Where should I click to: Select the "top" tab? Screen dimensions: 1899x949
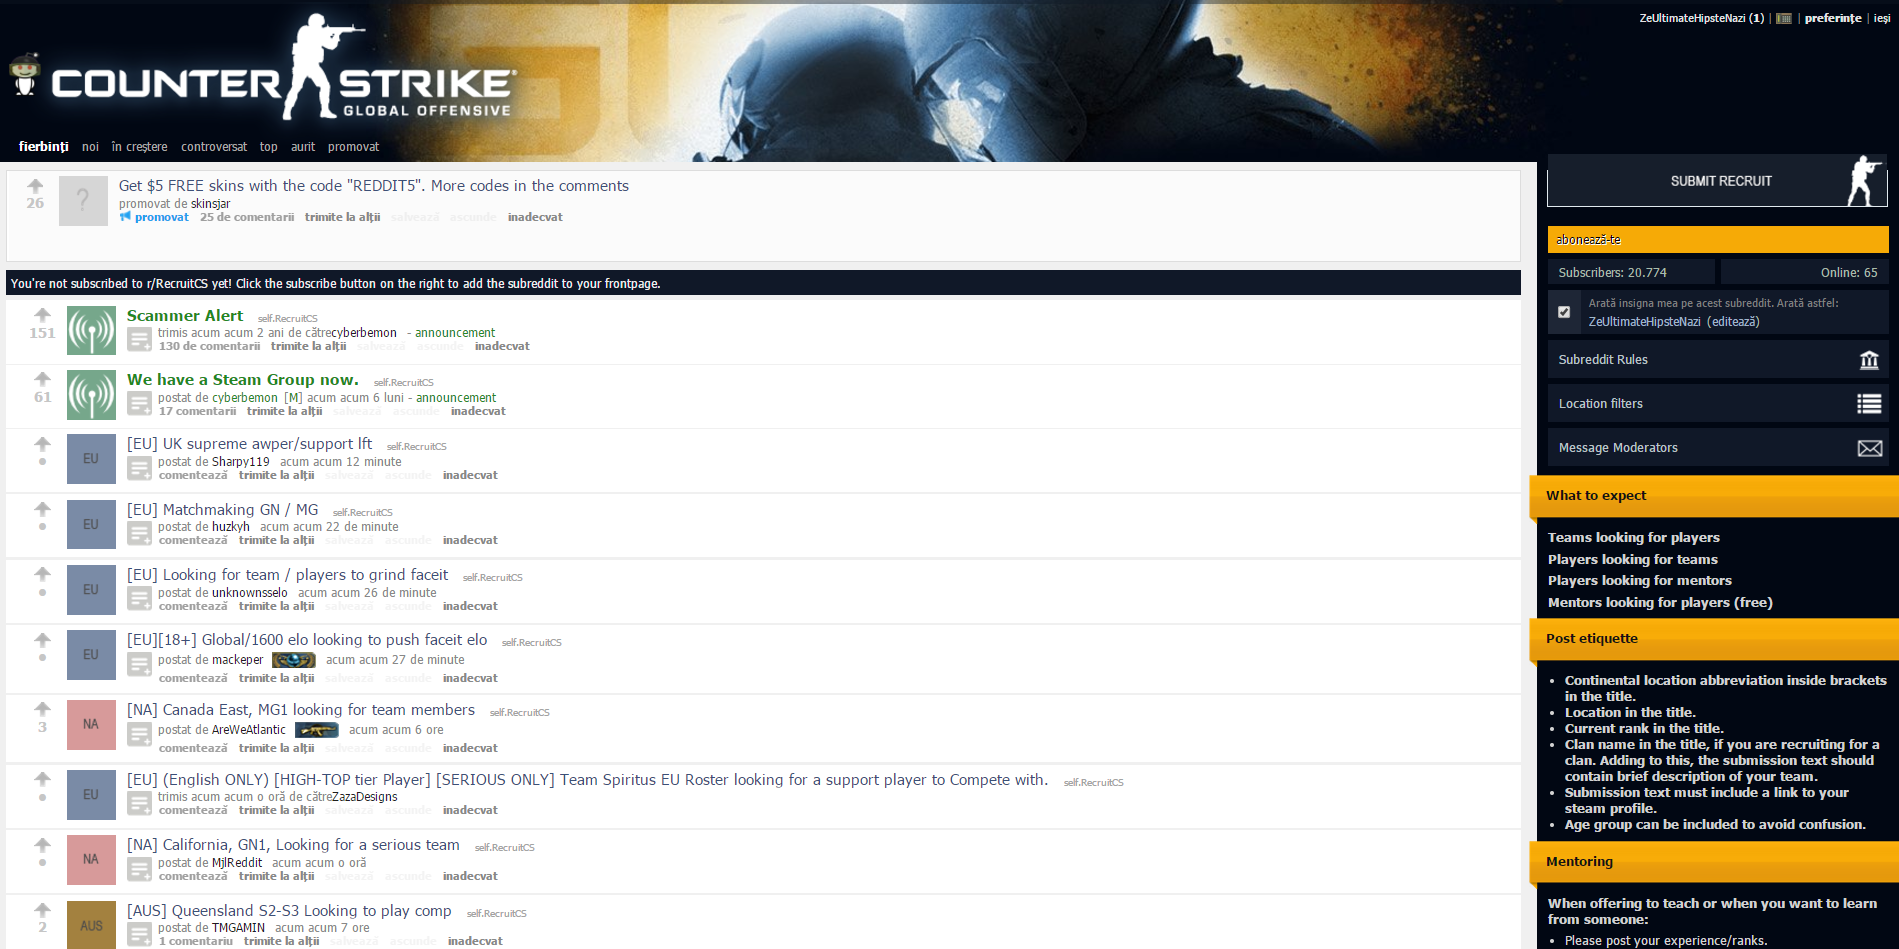269,147
